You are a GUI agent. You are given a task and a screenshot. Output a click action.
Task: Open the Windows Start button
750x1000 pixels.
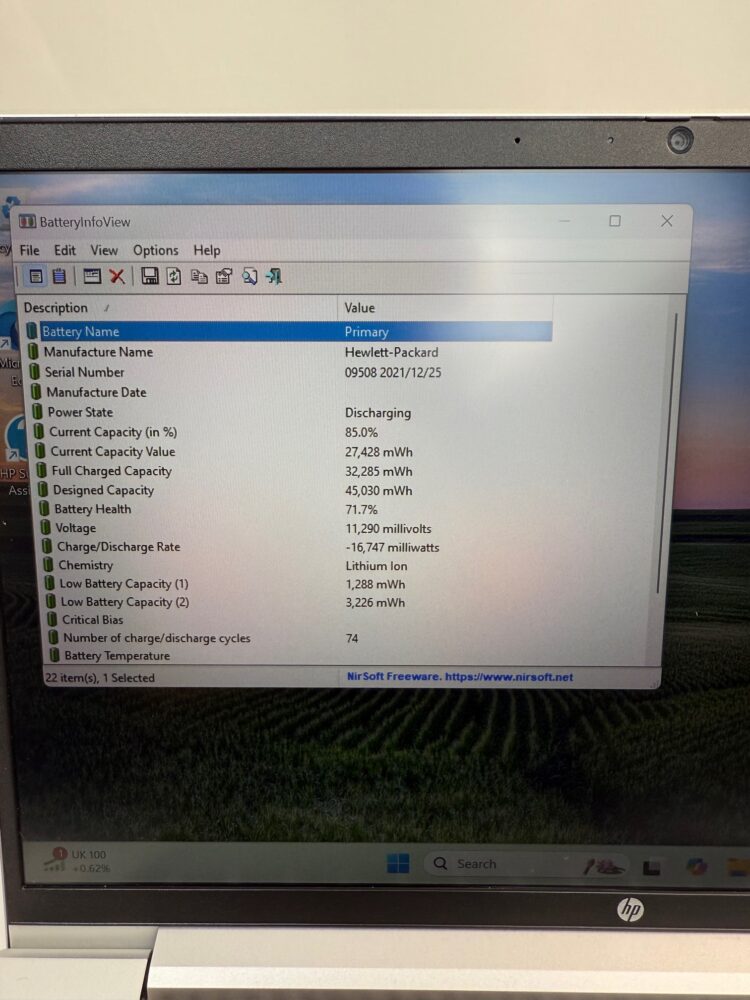coord(398,864)
